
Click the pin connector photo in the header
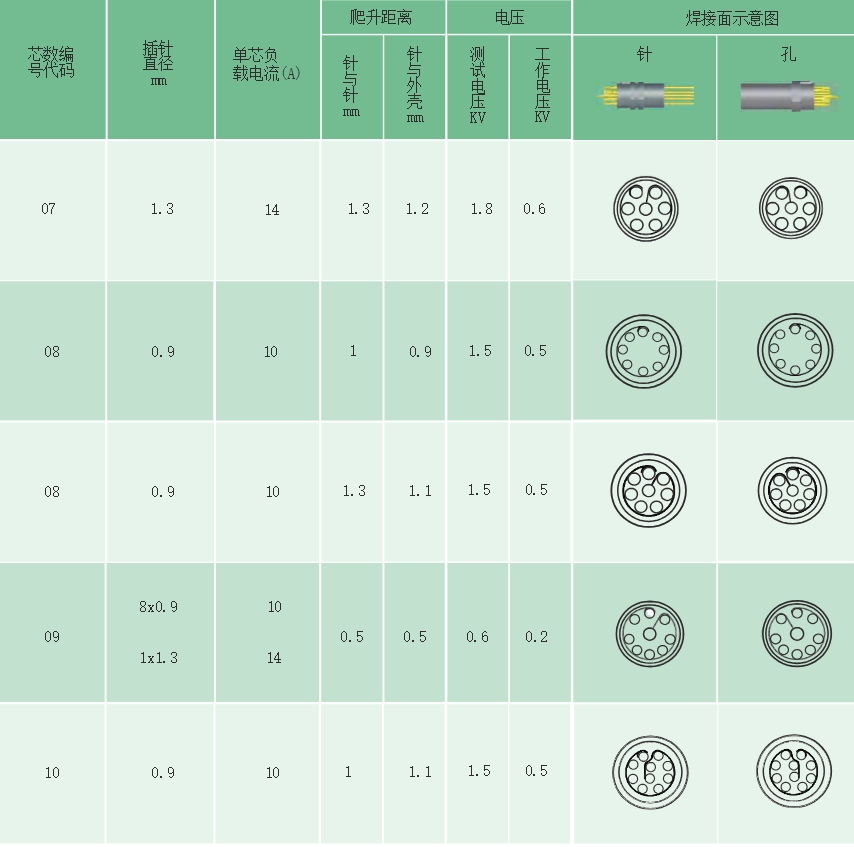[x=646, y=97]
